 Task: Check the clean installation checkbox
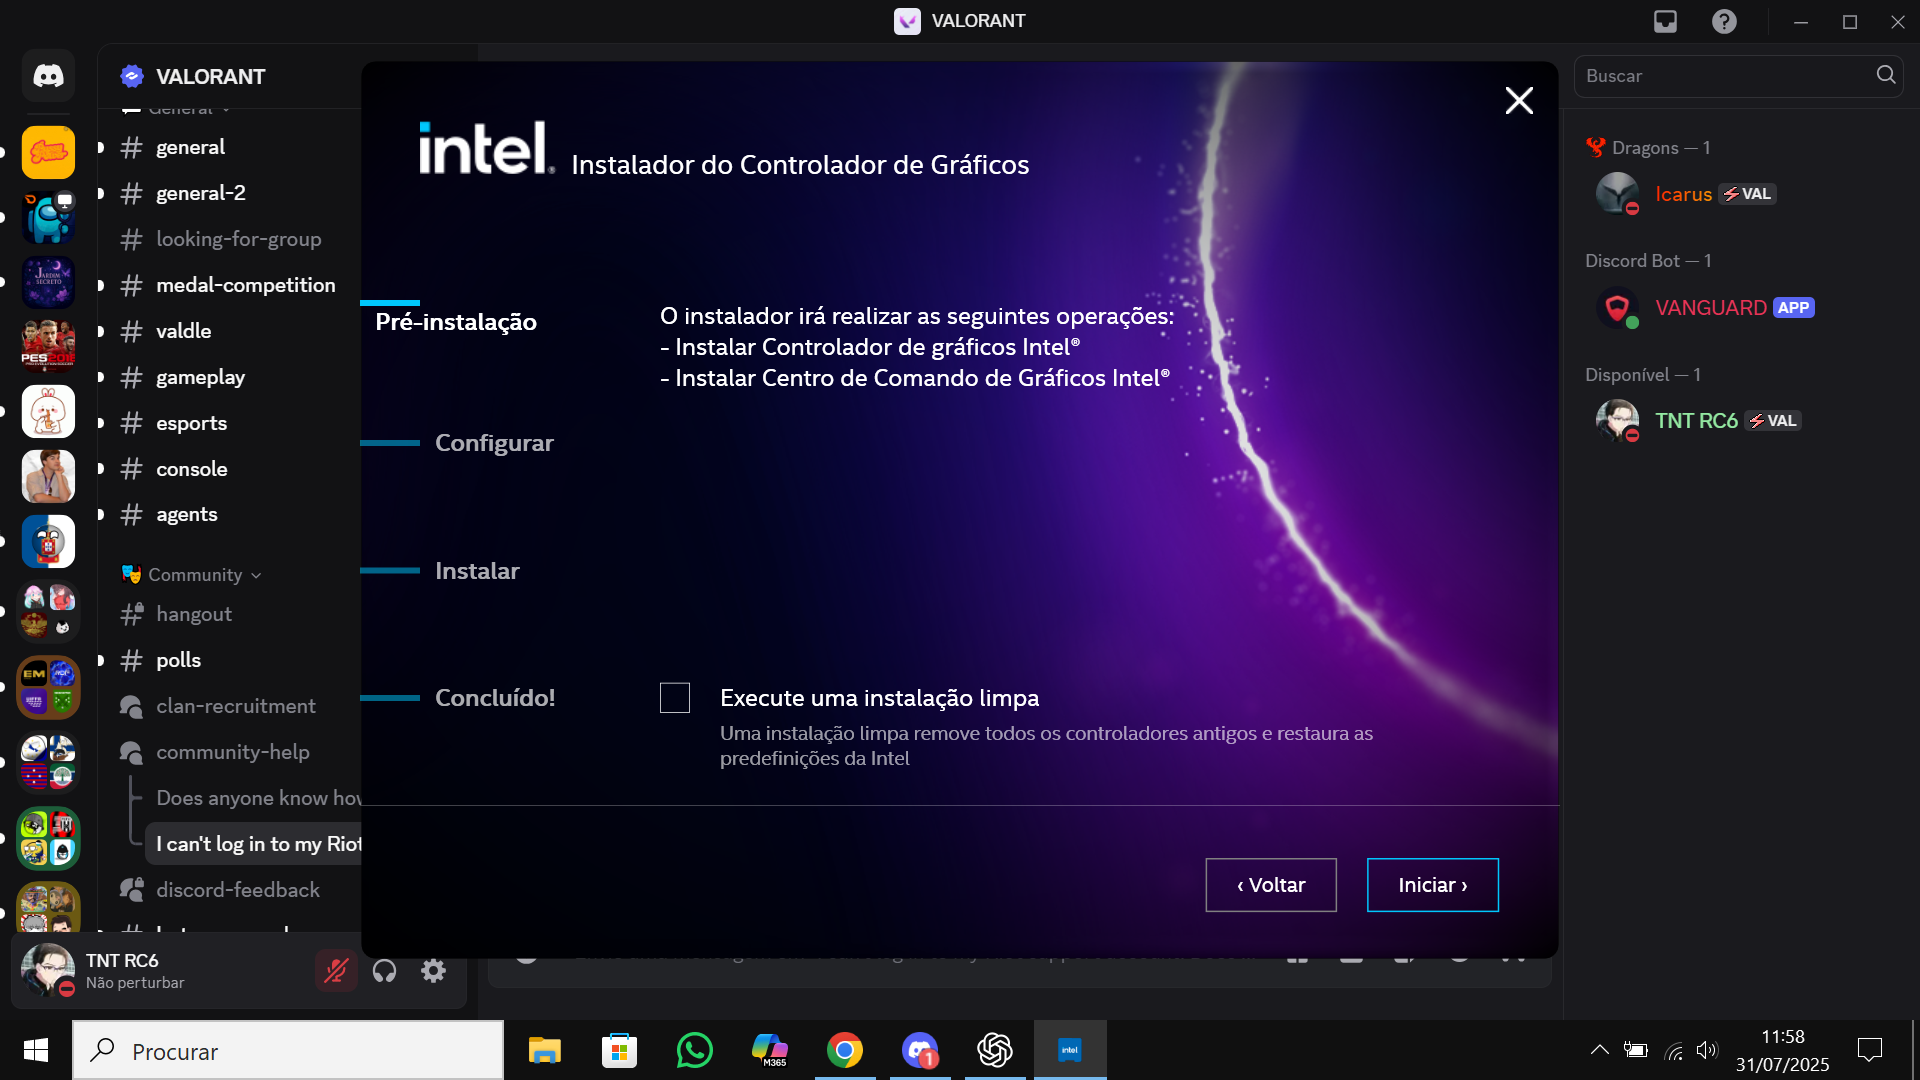(x=675, y=698)
